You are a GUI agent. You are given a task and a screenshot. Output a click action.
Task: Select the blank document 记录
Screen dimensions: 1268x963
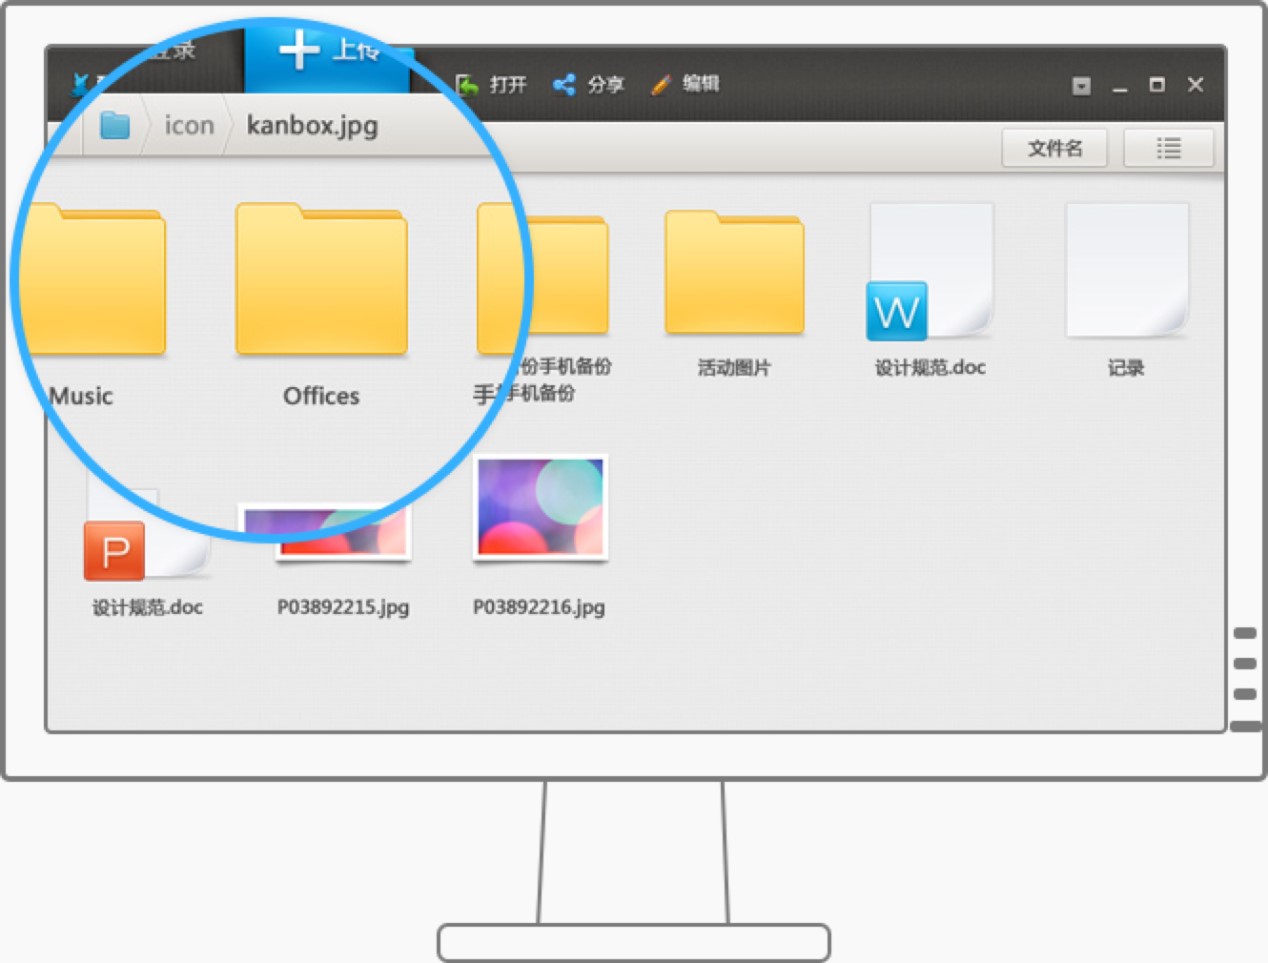click(1127, 270)
